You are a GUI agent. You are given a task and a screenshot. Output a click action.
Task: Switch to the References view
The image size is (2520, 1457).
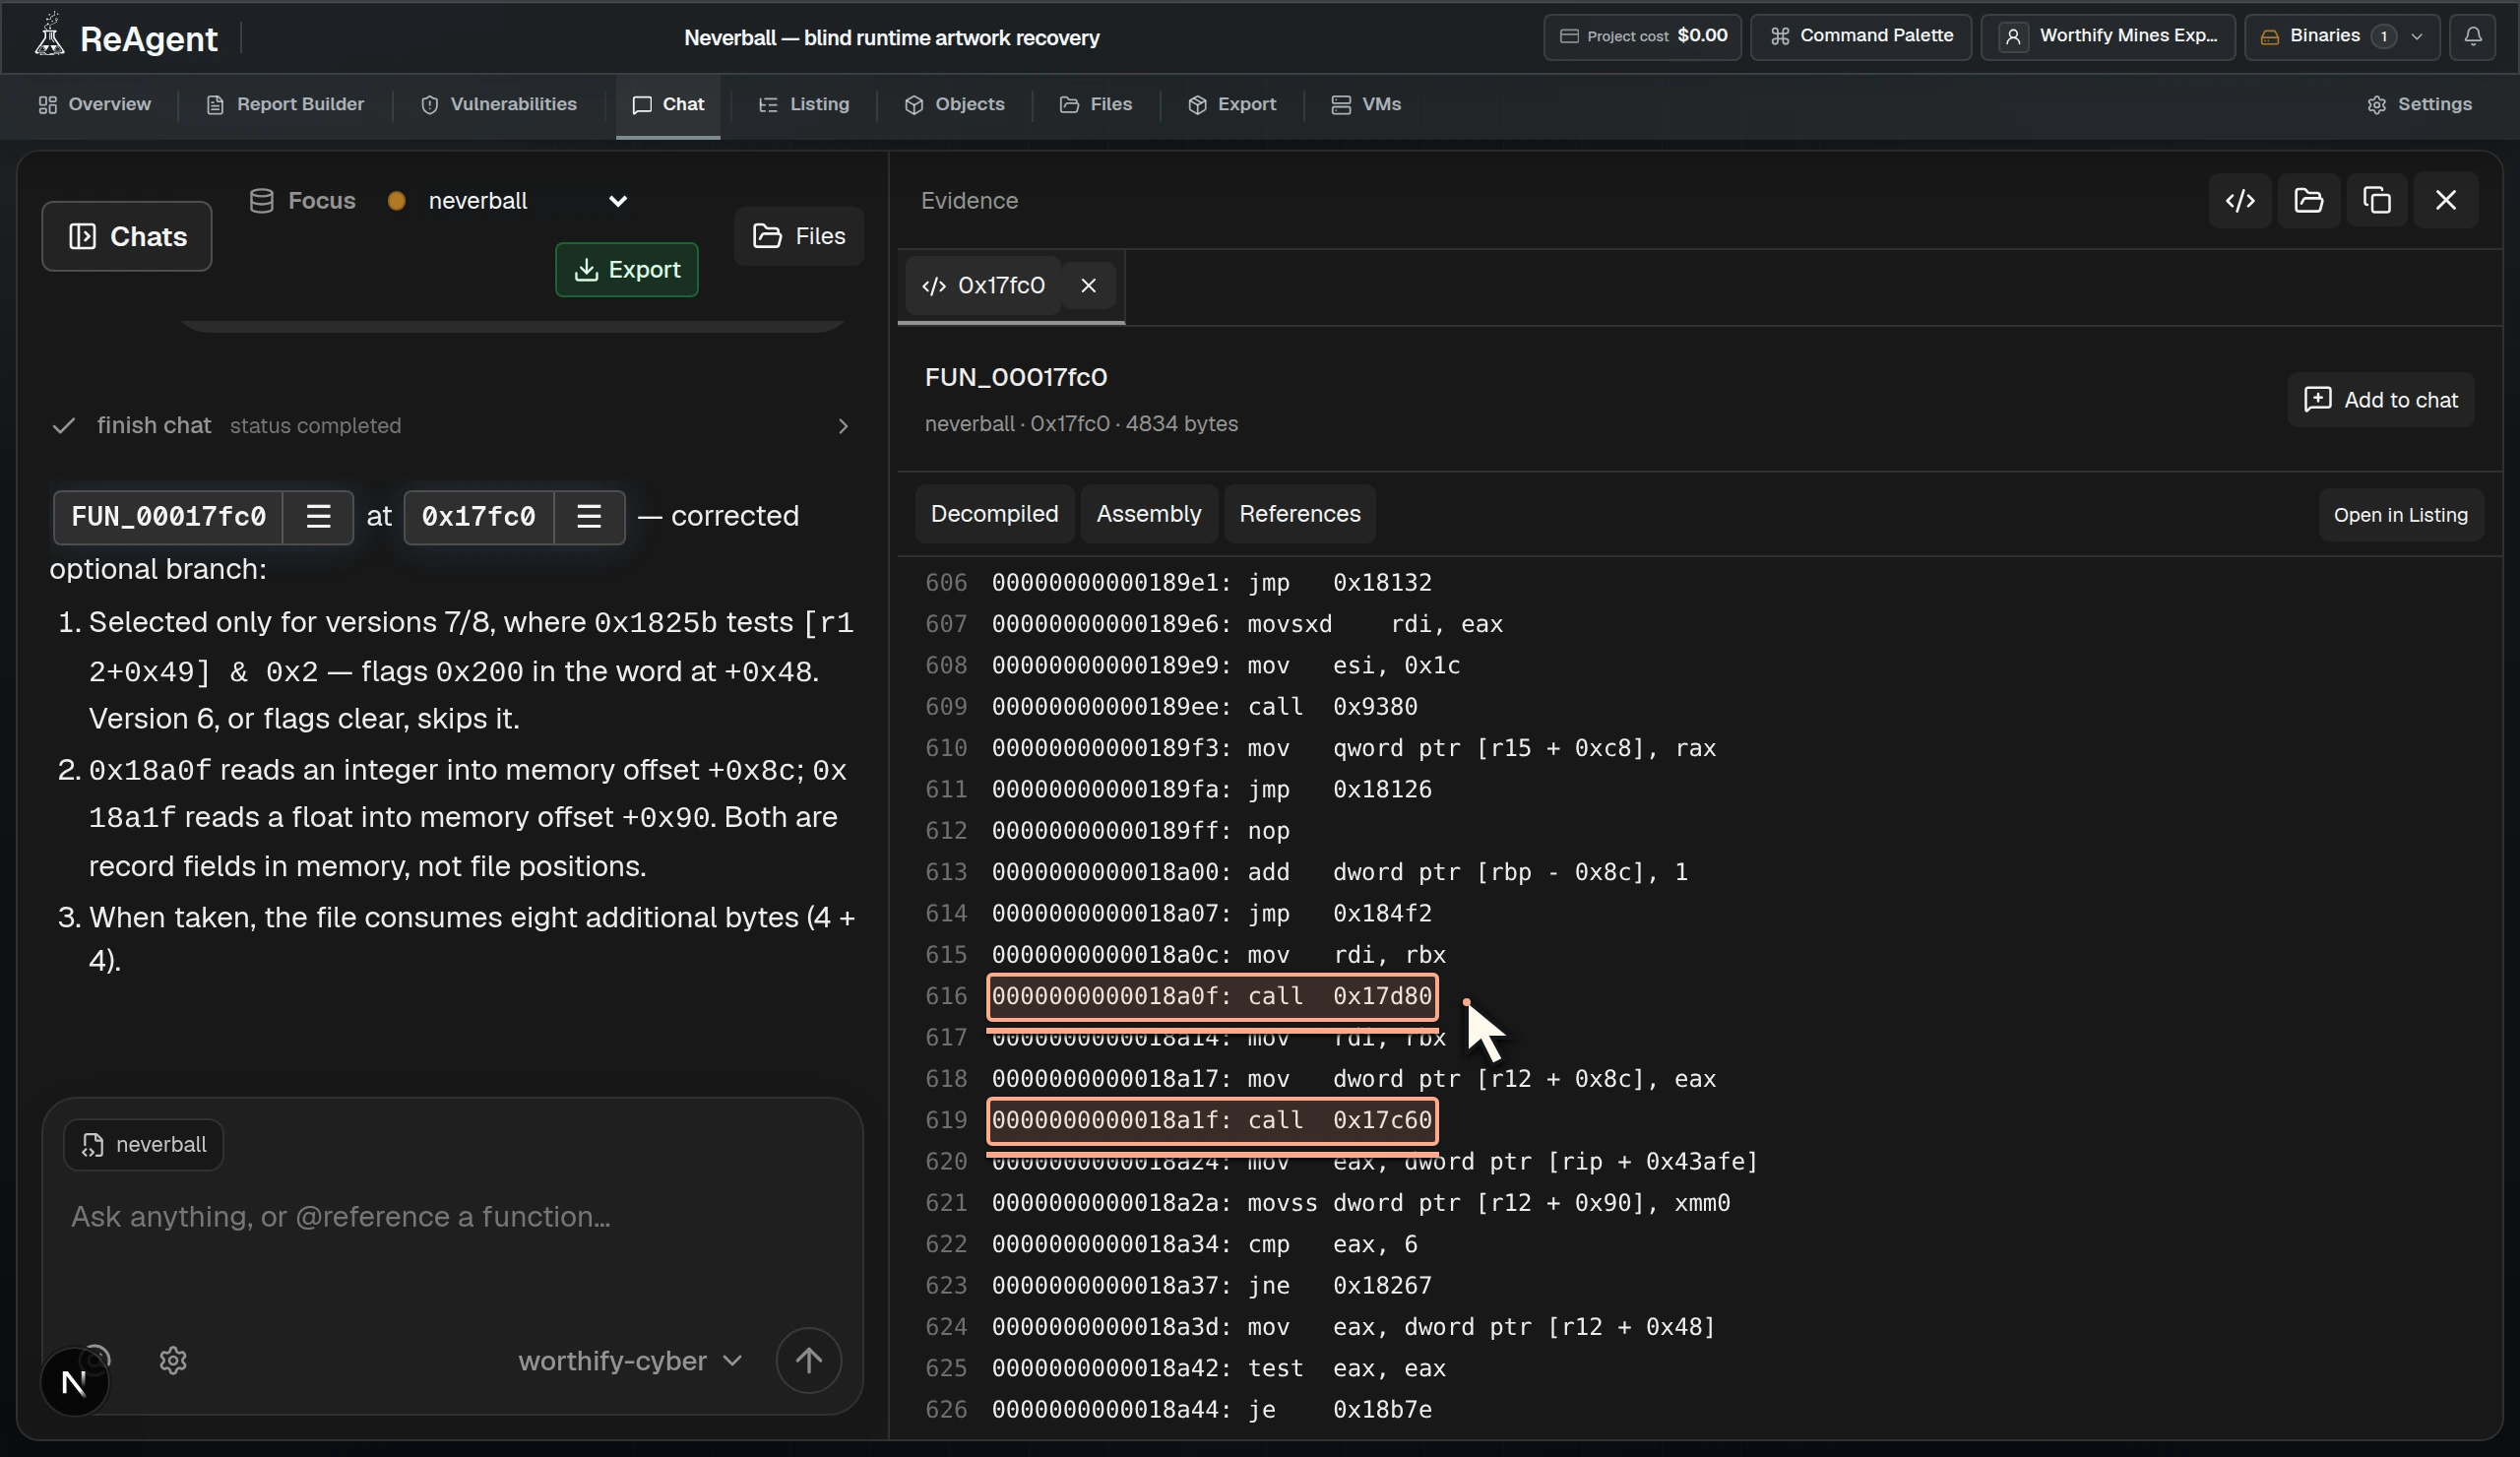[1299, 514]
